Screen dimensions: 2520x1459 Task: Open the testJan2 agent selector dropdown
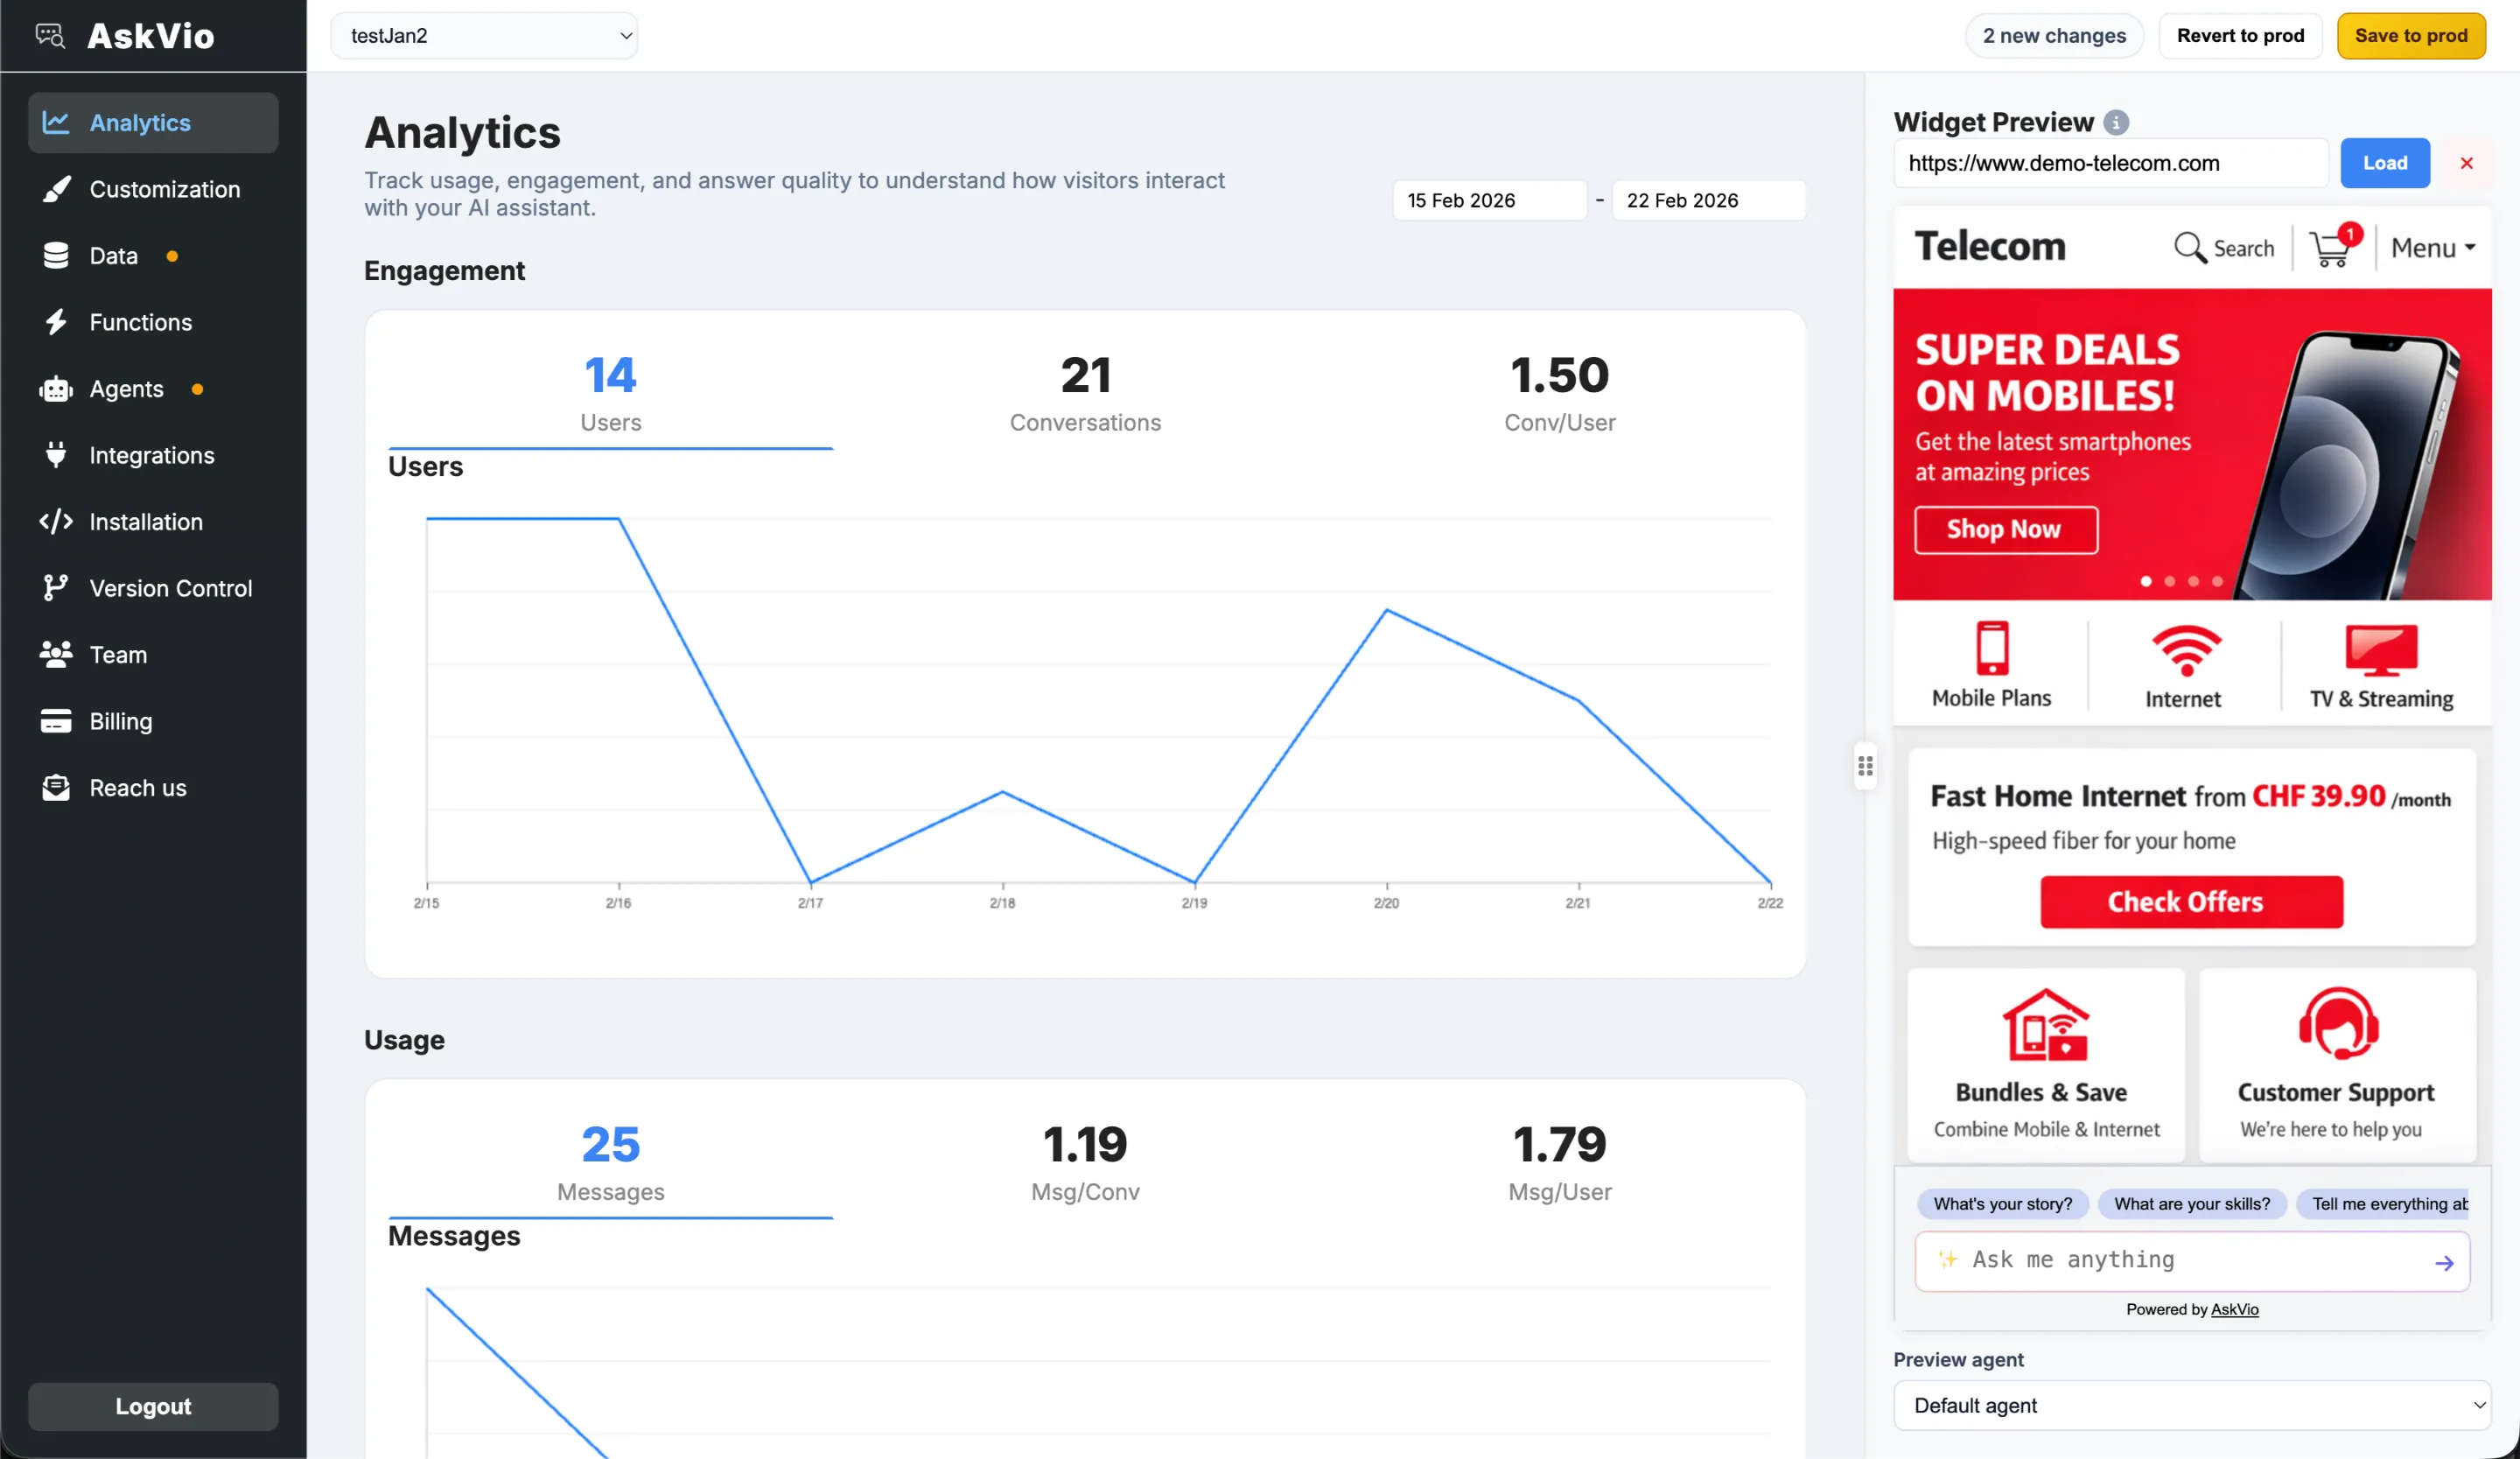pos(485,35)
